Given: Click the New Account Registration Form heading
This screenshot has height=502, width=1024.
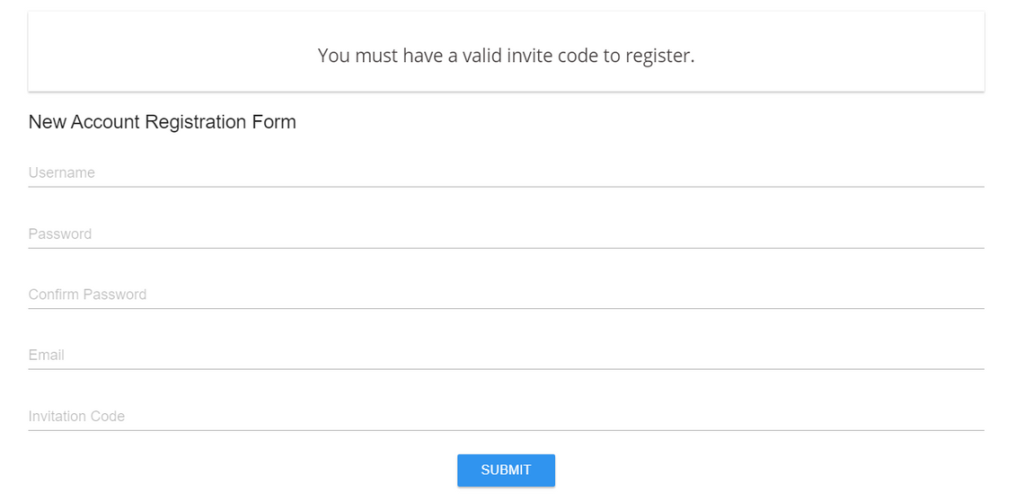Looking at the screenshot, I should [162, 122].
